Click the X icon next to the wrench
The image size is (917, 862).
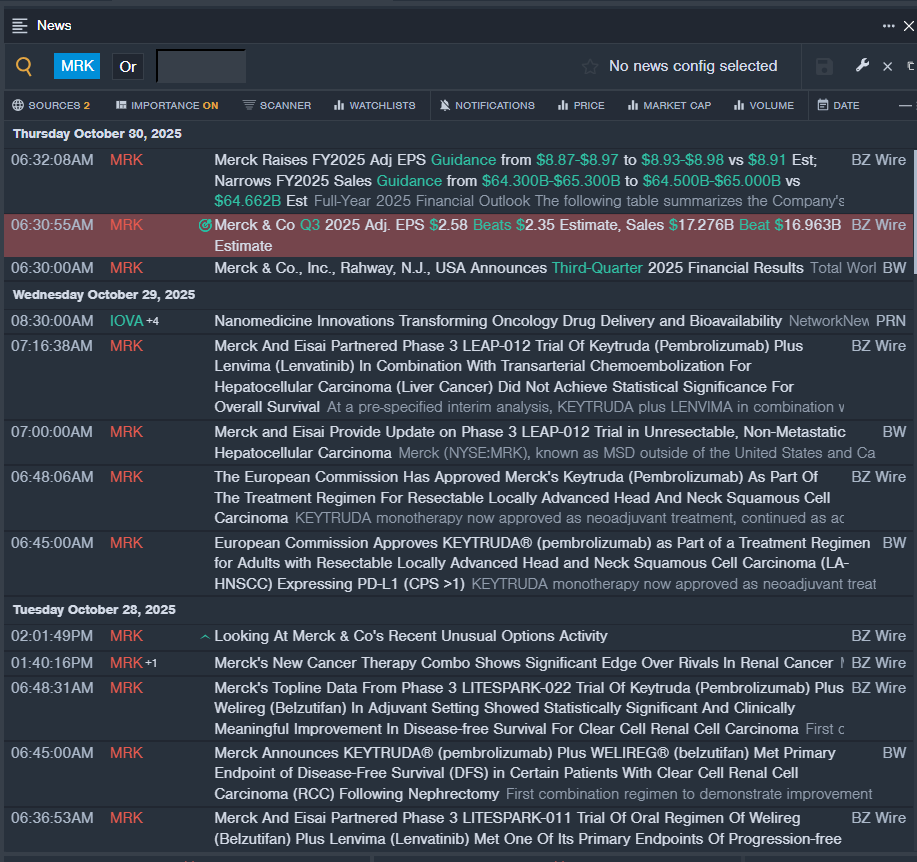[x=887, y=67]
